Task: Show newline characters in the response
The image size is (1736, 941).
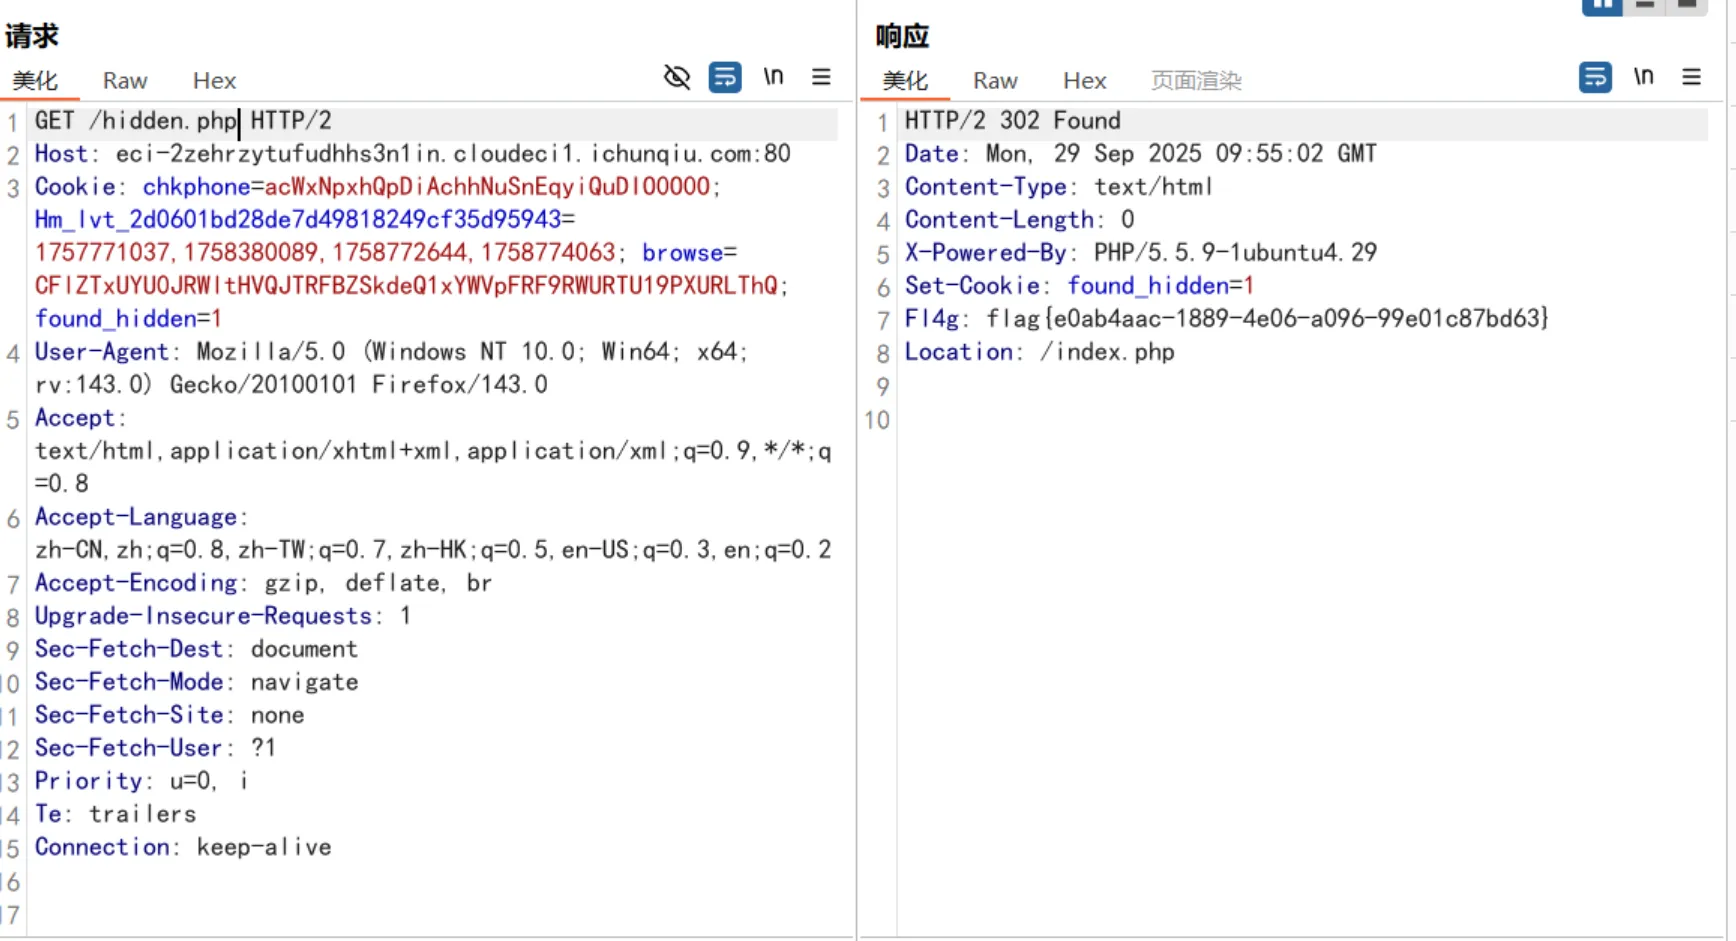Action: click(1644, 77)
